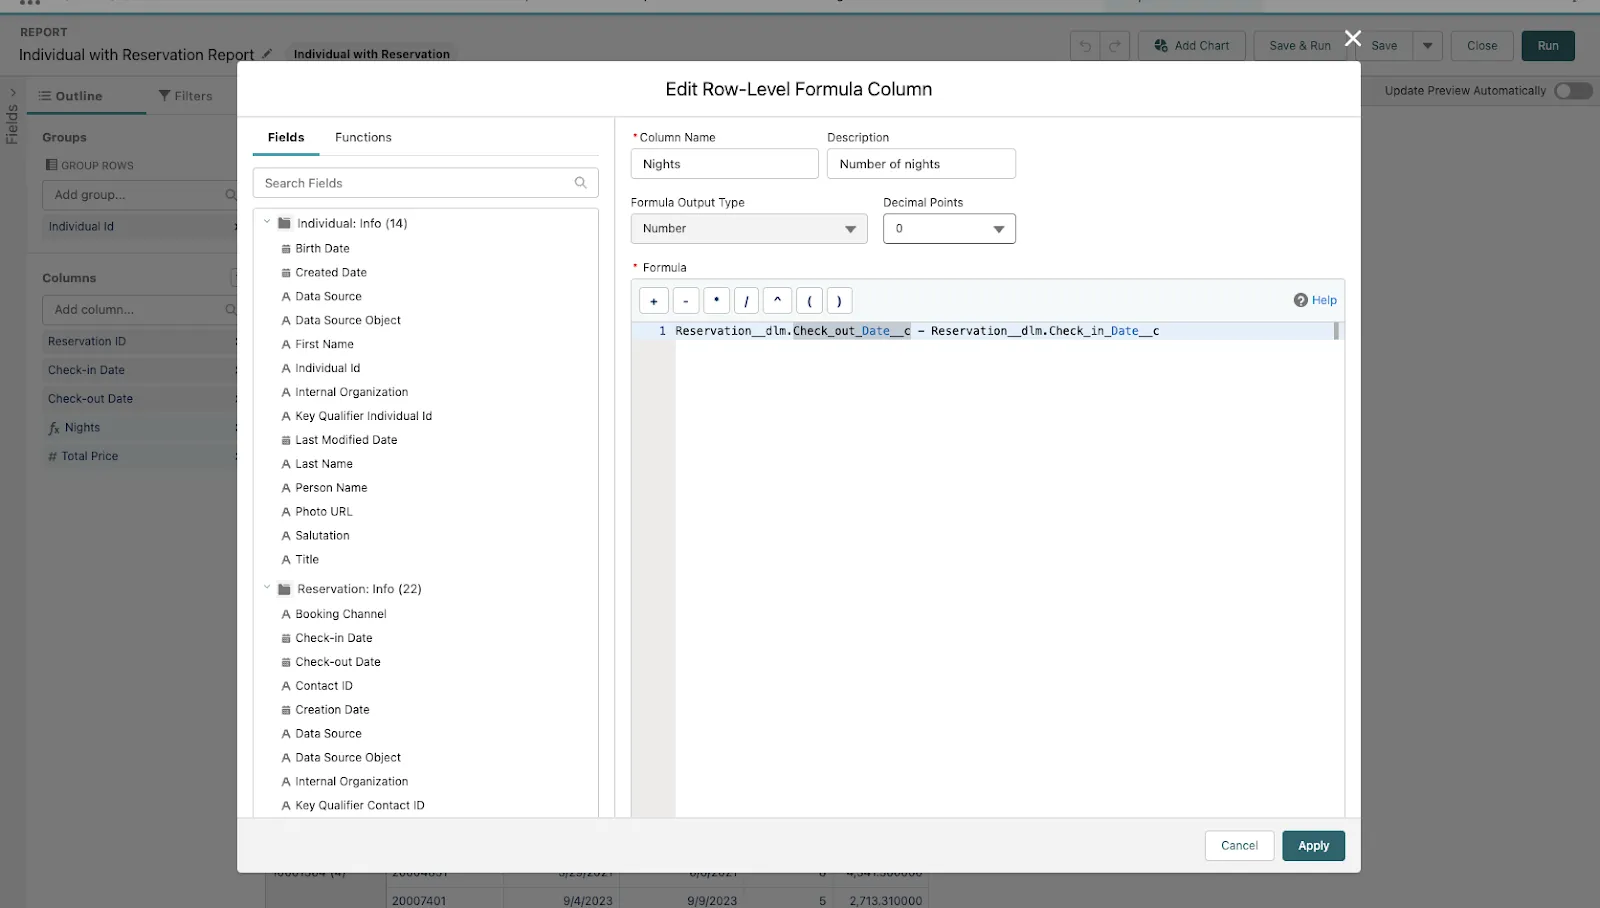Open the Formula Output Type dropdown

pos(748,229)
